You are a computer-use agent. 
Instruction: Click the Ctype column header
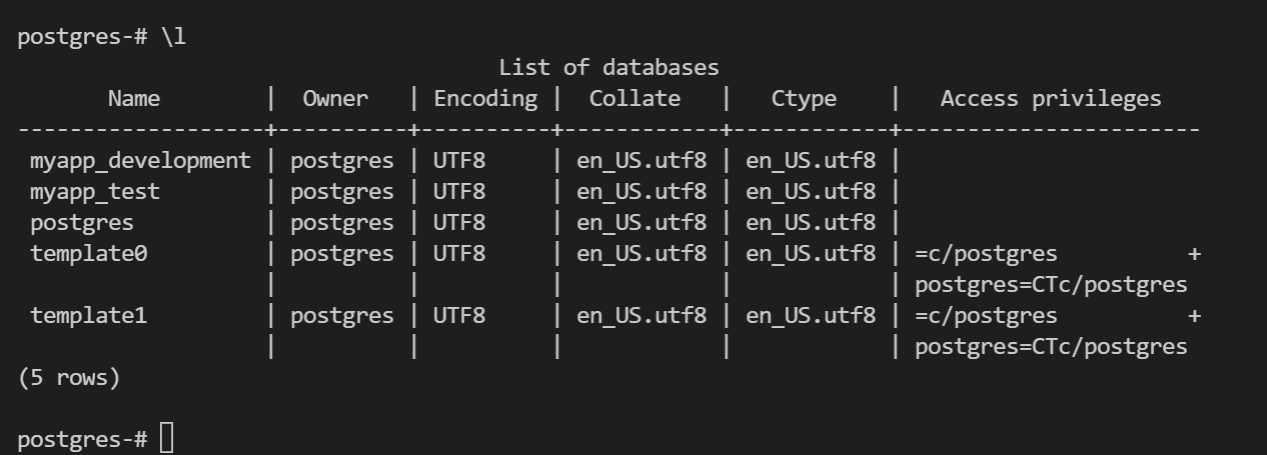804,99
